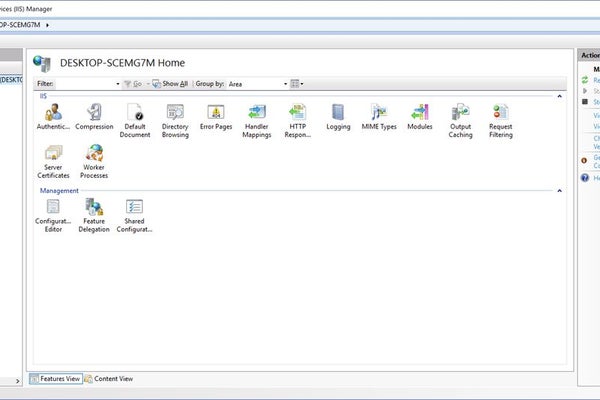Click the Start arrow icon in Actions
The height and width of the screenshot is (400, 600).
pyautogui.click(x=585, y=91)
